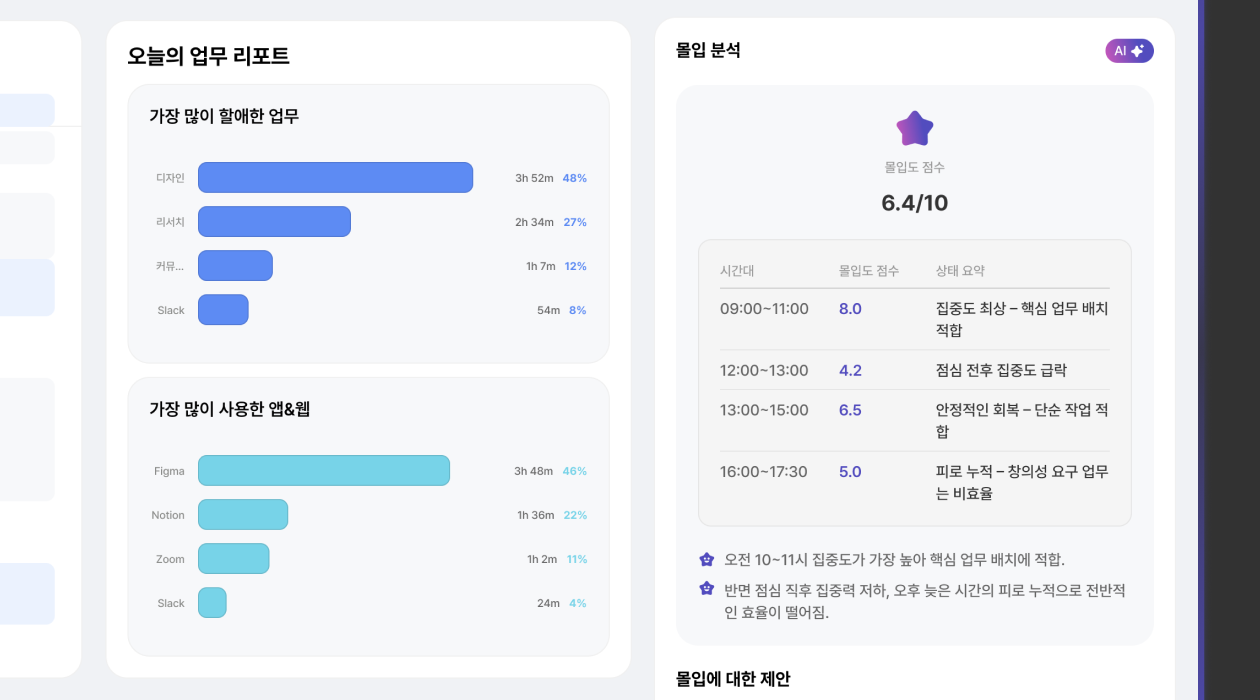Click second star bullet icon in insights
The image size is (1260, 700).
coord(707,589)
